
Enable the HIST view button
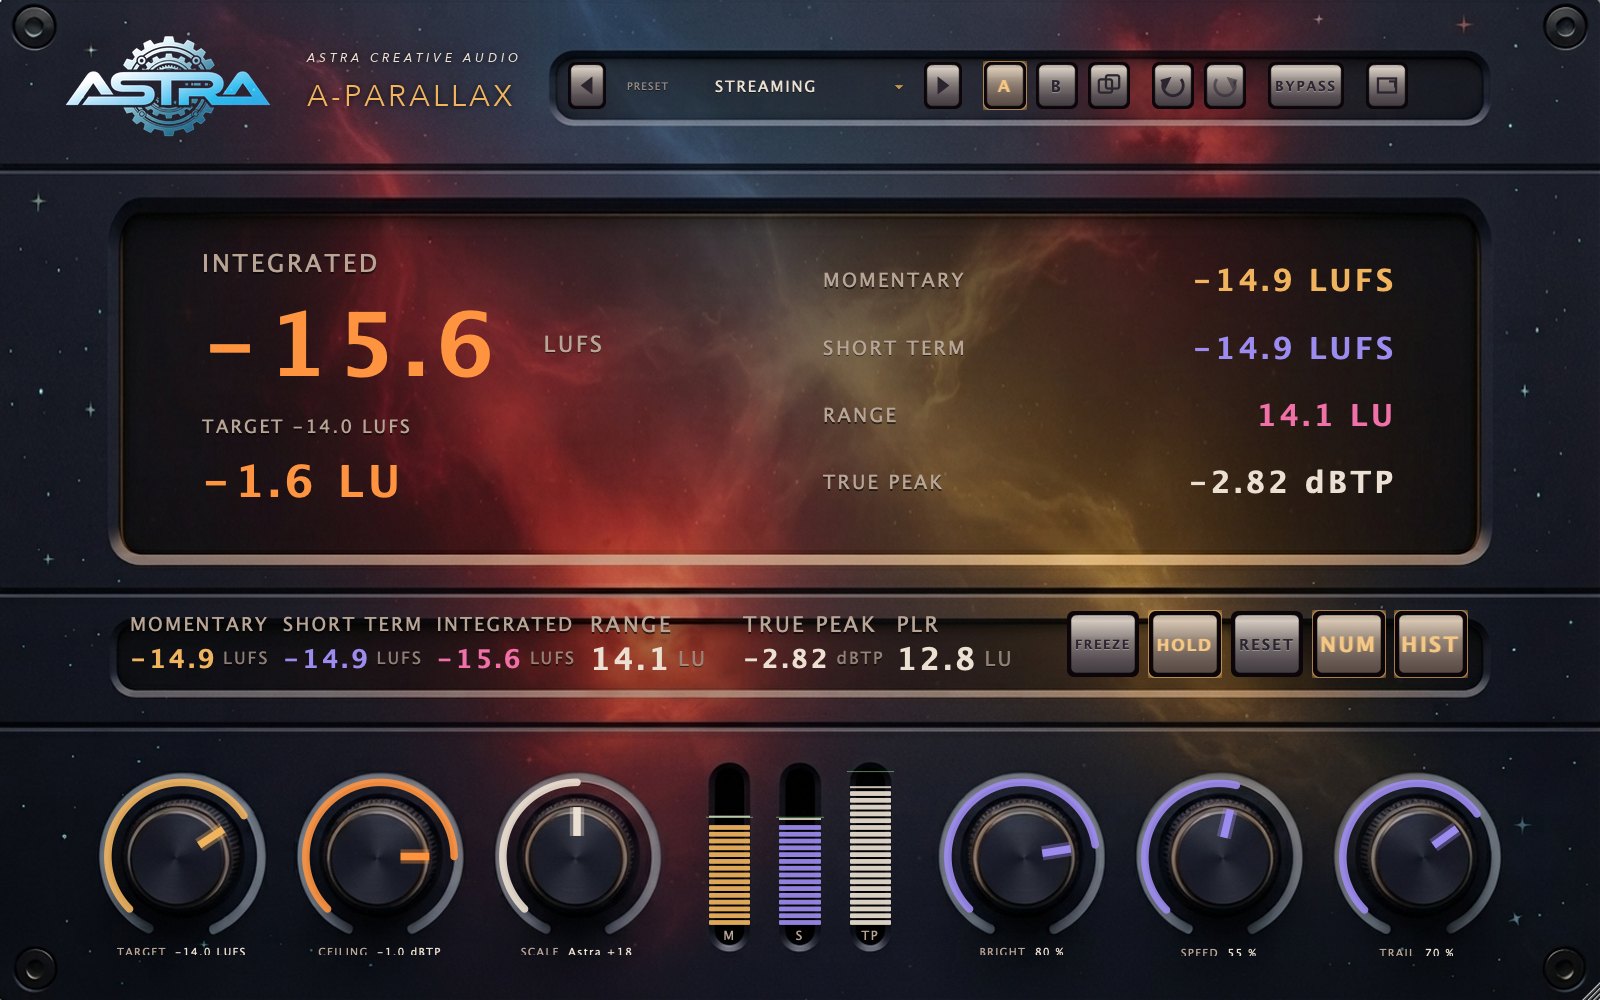(1430, 644)
